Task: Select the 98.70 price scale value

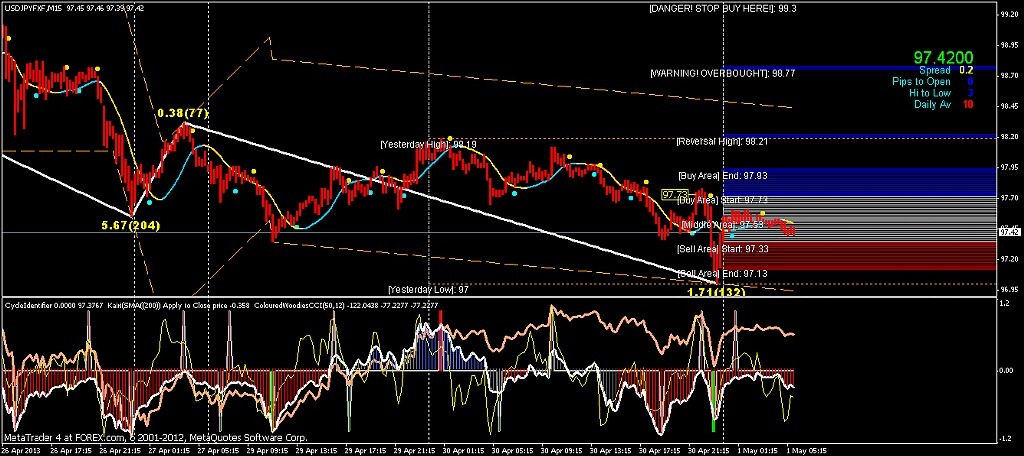Action: coord(1008,75)
